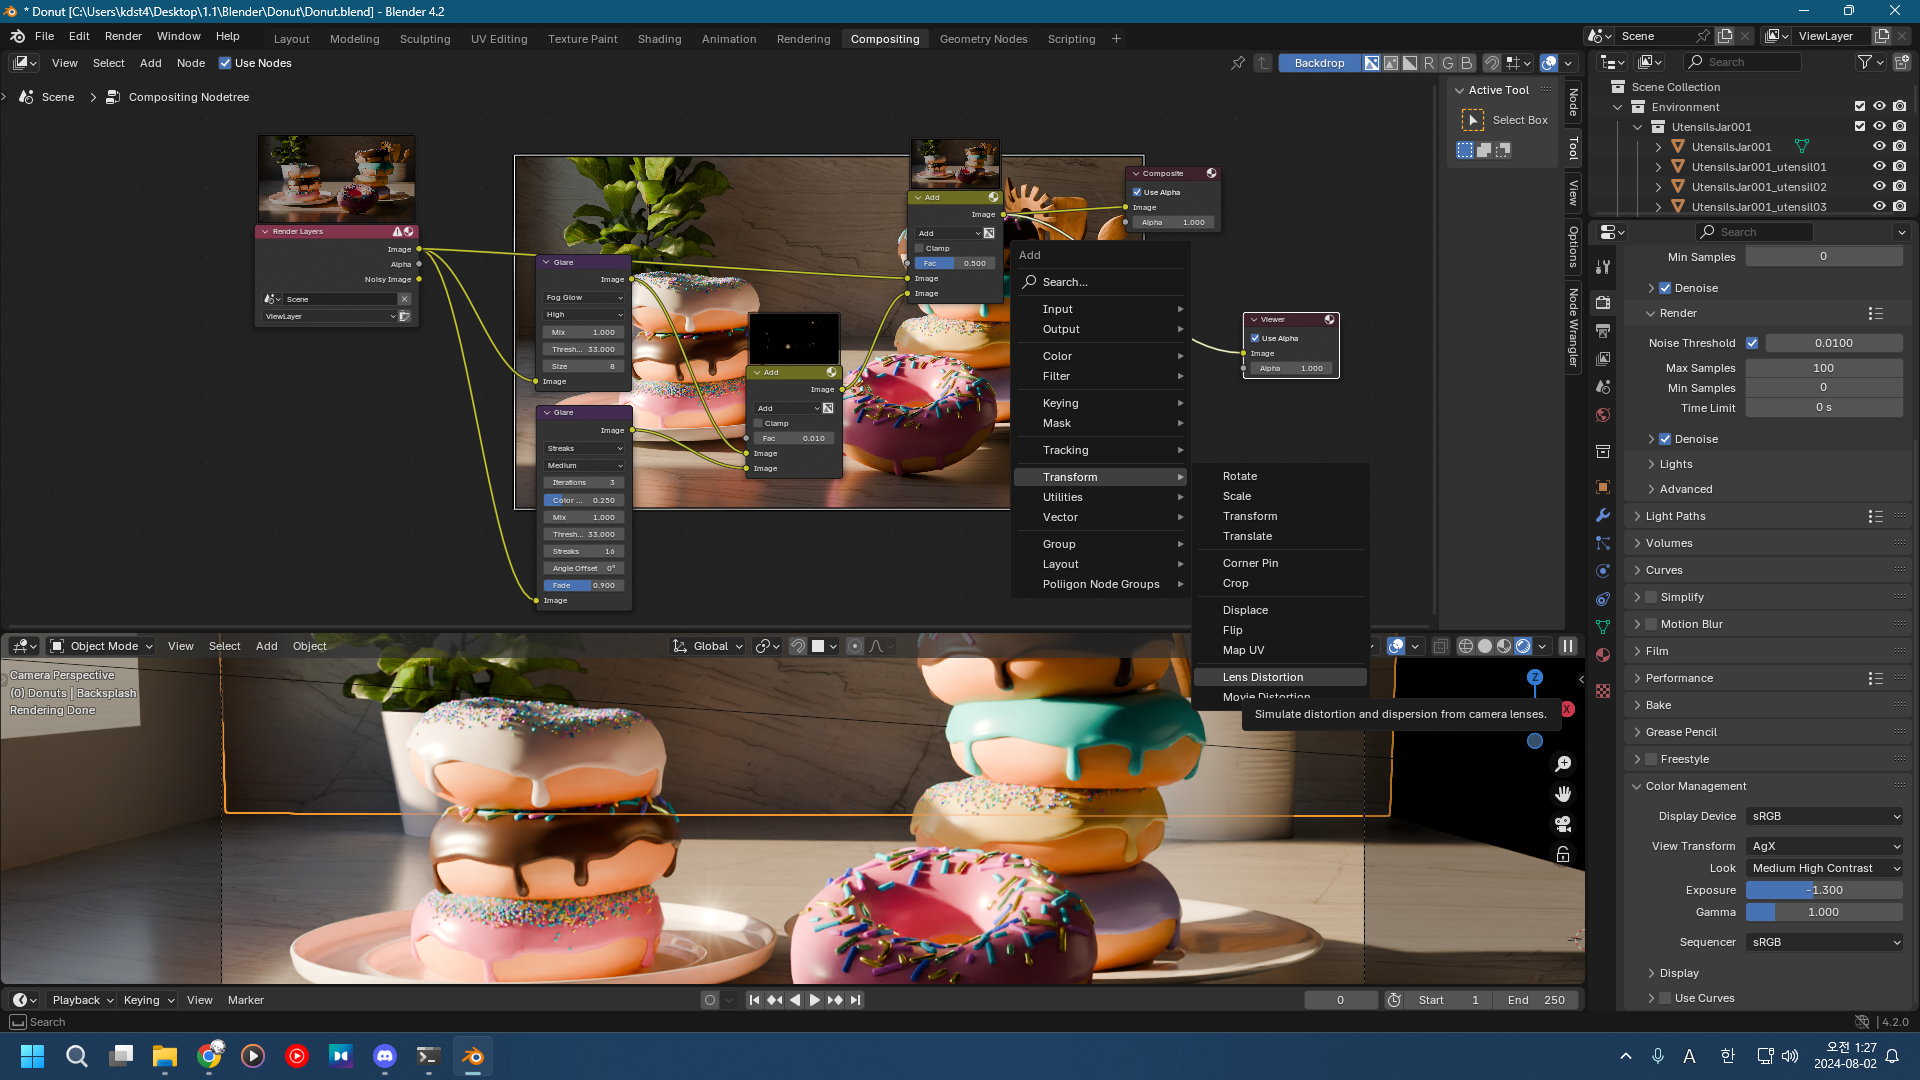Expand UtensilsJar001_utensil01 tree item

(1658, 167)
